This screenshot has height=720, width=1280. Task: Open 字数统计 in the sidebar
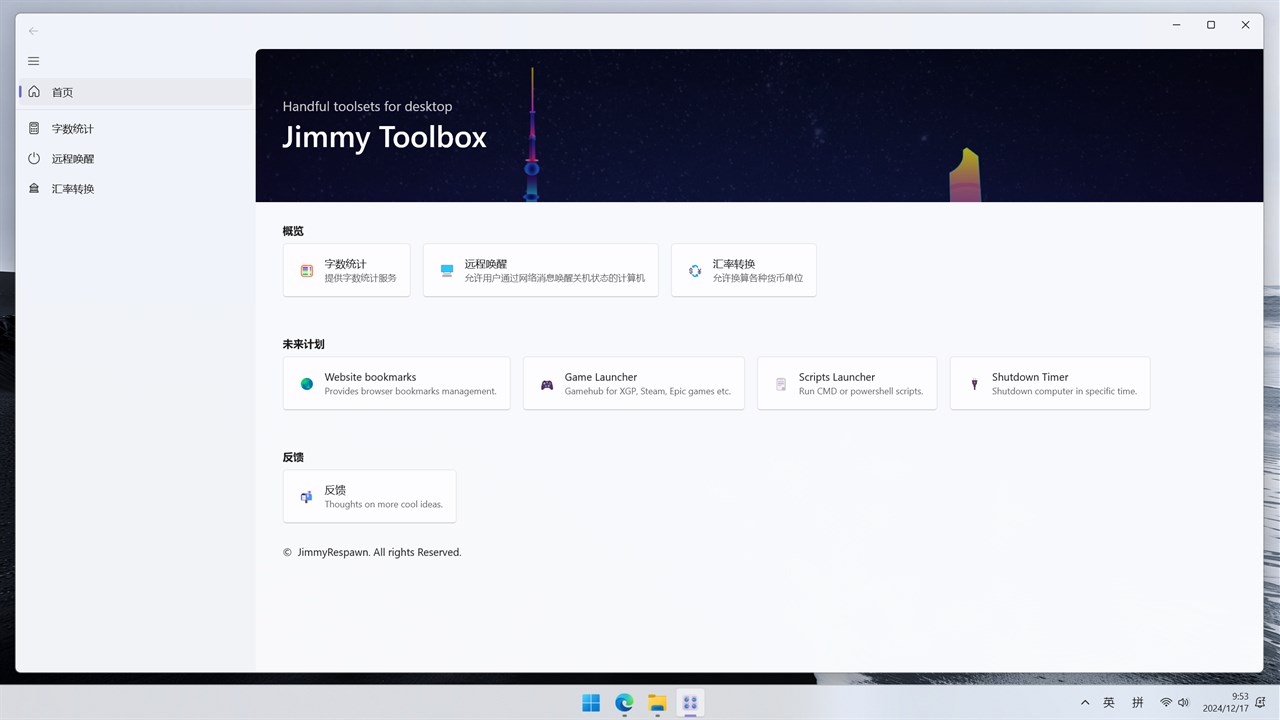coord(137,129)
